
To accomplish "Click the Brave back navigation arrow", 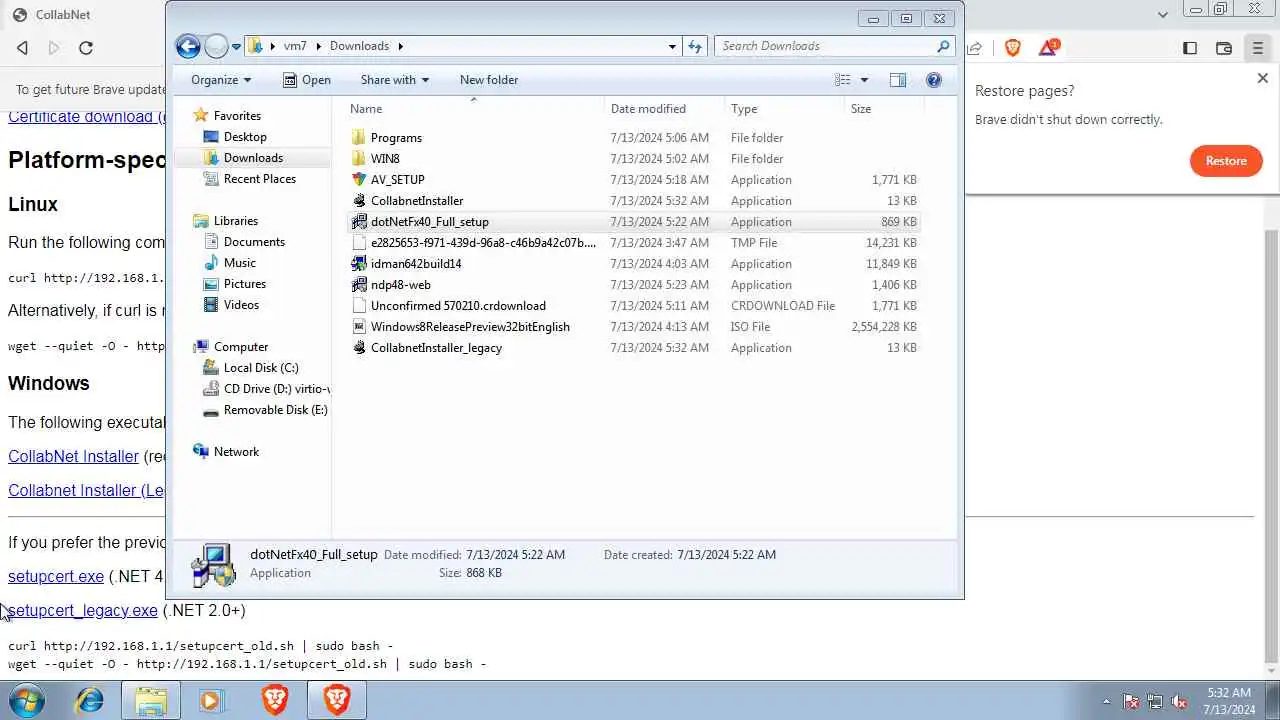I will (22, 48).
